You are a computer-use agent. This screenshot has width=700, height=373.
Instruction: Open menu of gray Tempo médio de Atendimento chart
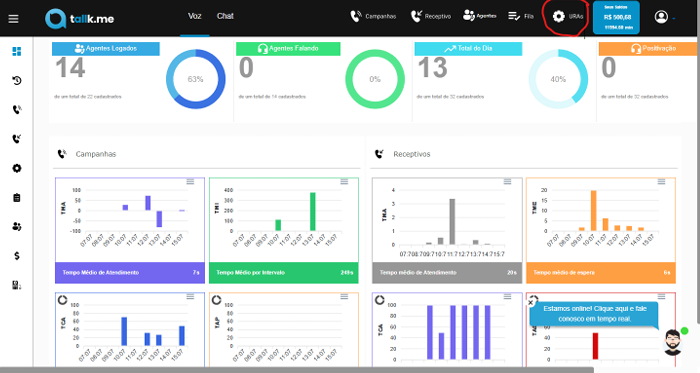508,182
